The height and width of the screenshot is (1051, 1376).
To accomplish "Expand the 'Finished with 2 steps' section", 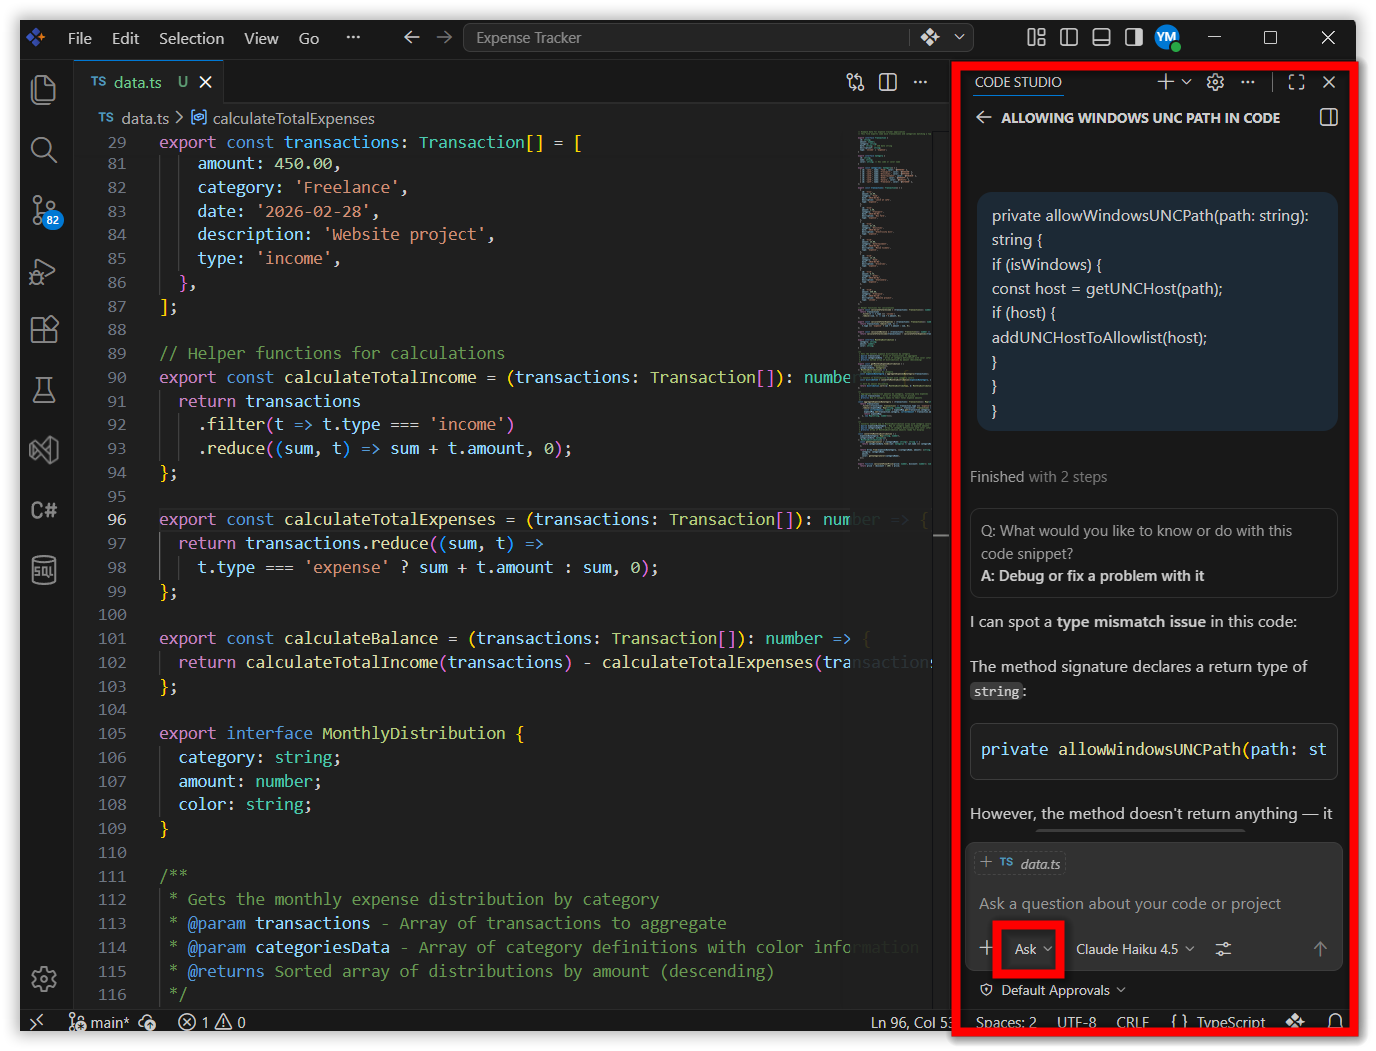I will pyautogui.click(x=1038, y=477).
